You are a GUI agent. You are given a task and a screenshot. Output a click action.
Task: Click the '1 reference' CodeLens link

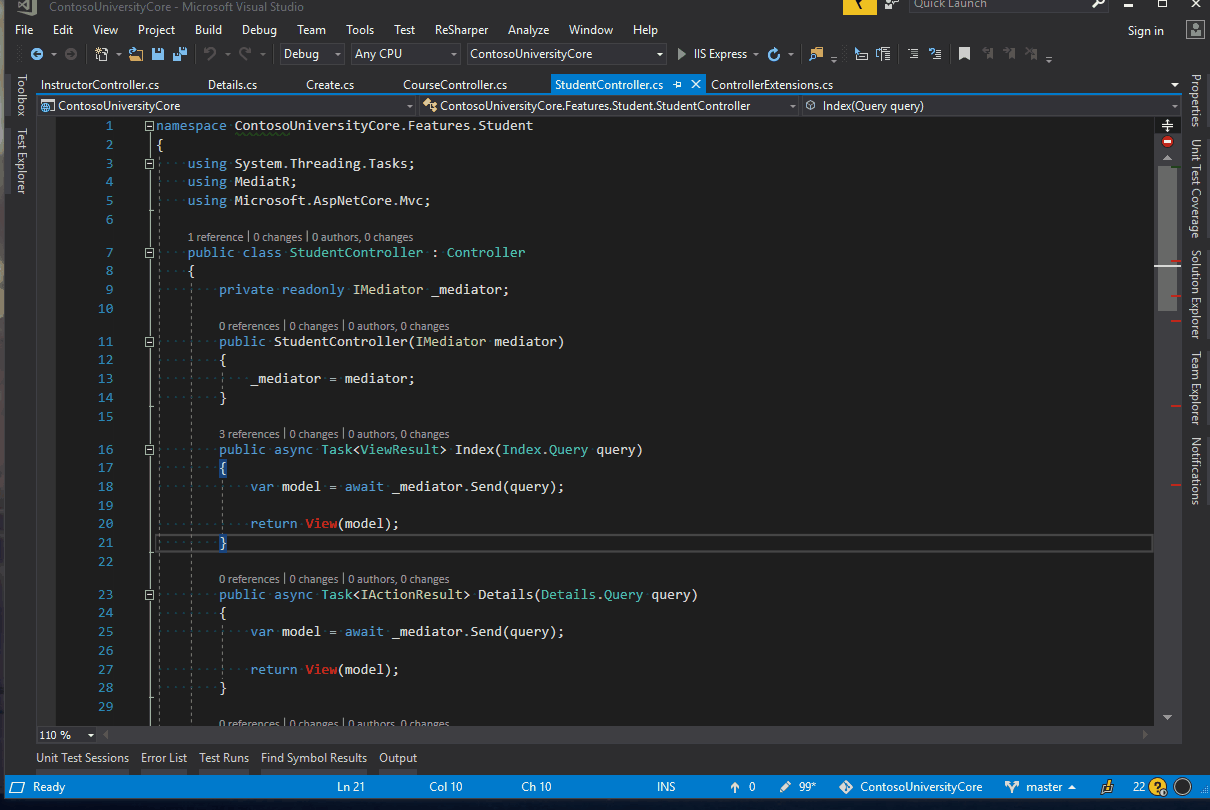coord(215,237)
